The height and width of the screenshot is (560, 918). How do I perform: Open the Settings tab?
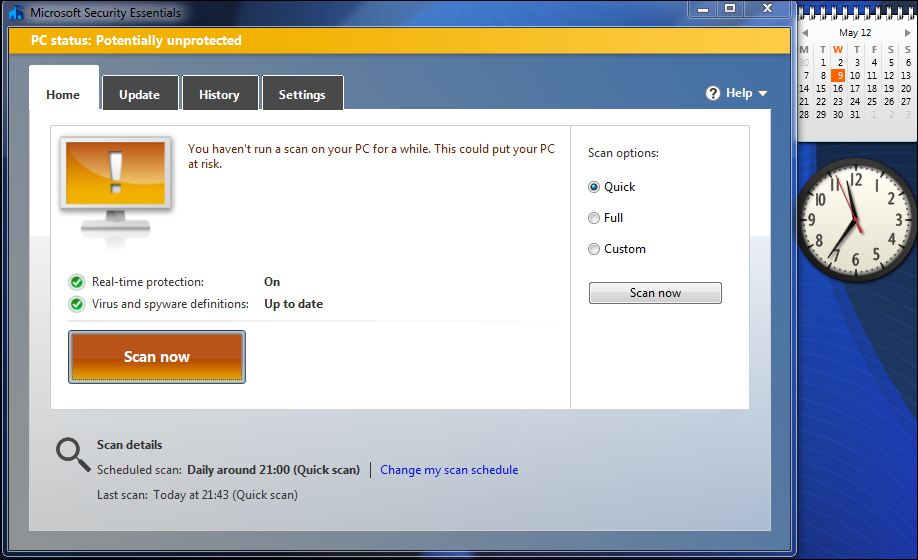tap(302, 94)
